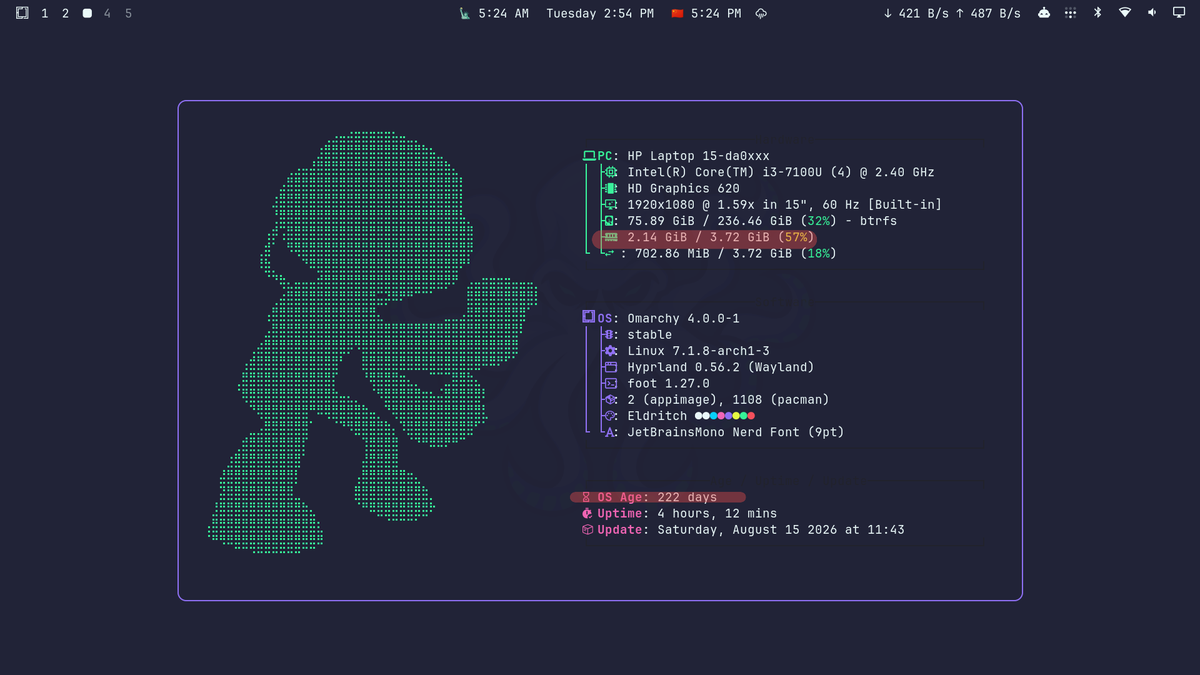Screen dimensions: 1200x675
Task: Click the '2 (appimage), 1108 (pacman)' line
Action: coord(729,399)
